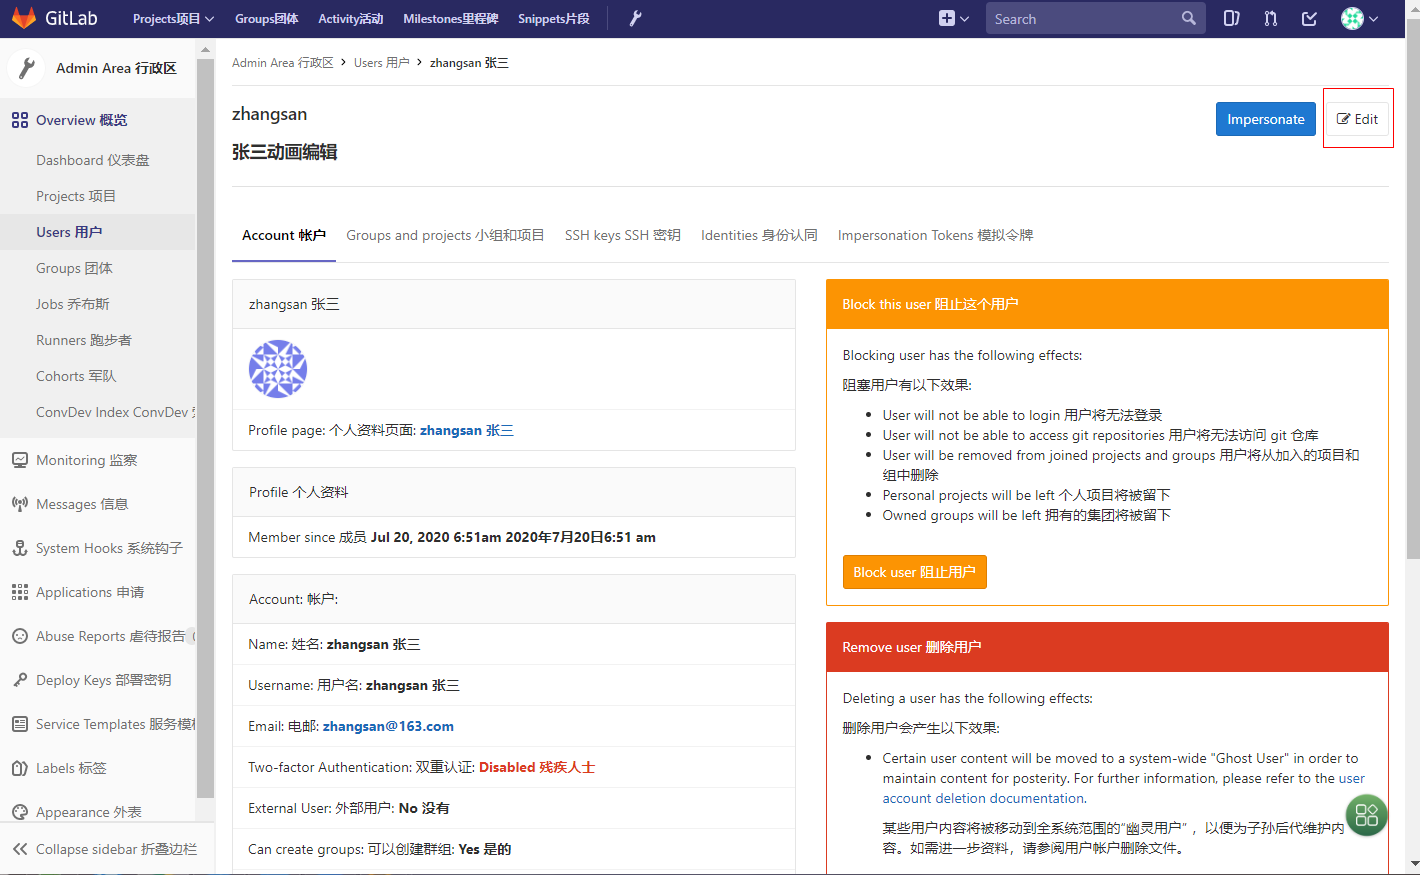This screenshot has width=1420, height=875.
Task: Click the Overview grid icon in the sidebar
Action: pyautogui.click(x=20, y=120)
